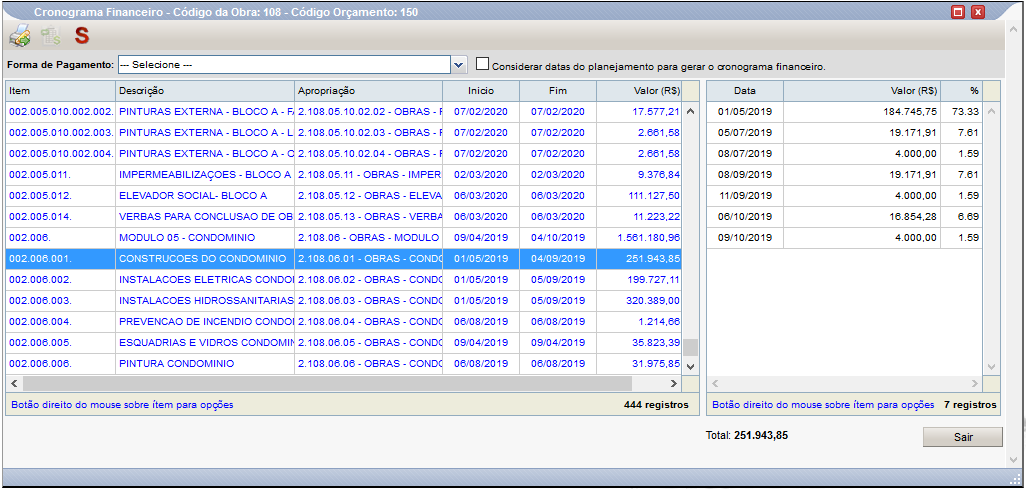This screenshot has height=489, width=1026.
Task: Select the 08/09/2019 payment row
Action: tap(845, 175)
